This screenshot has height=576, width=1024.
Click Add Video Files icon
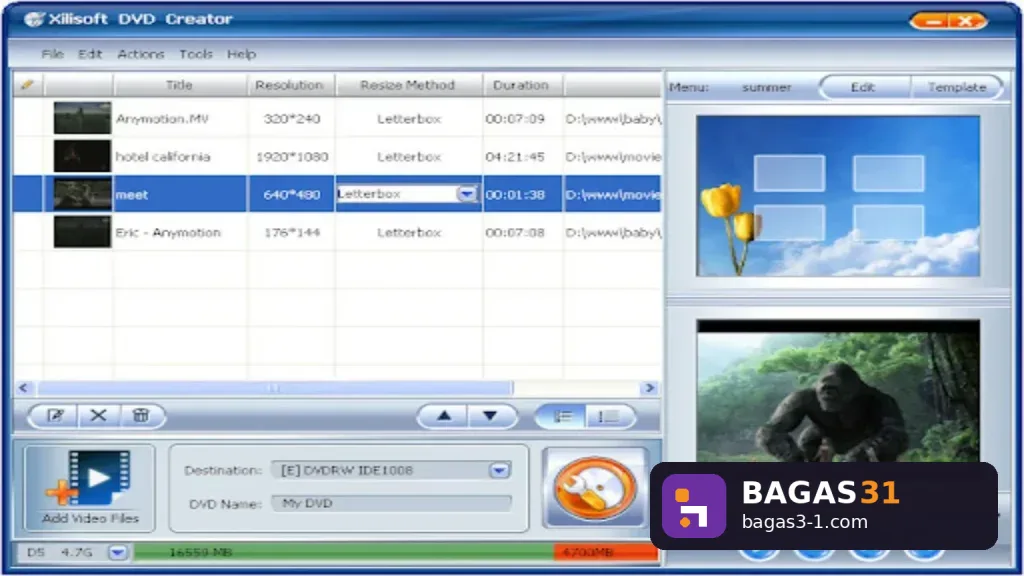(90, 487)
